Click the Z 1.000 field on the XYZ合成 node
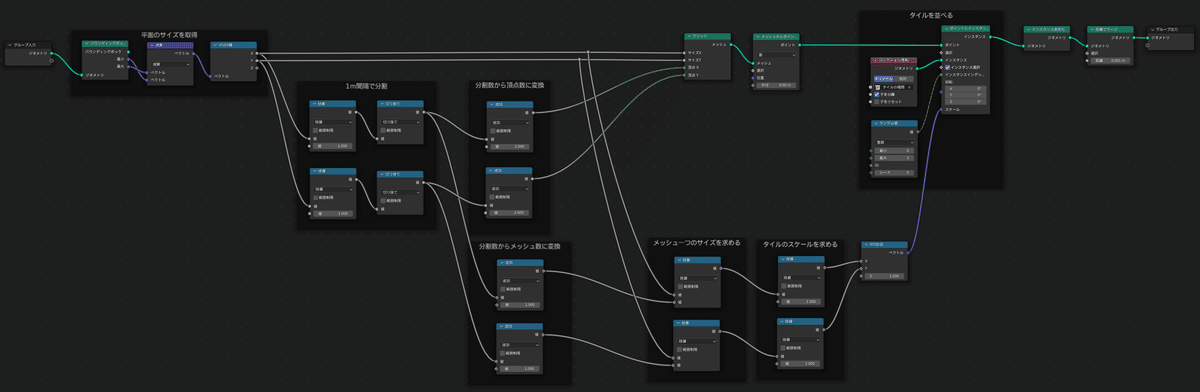 pos(885,276)
